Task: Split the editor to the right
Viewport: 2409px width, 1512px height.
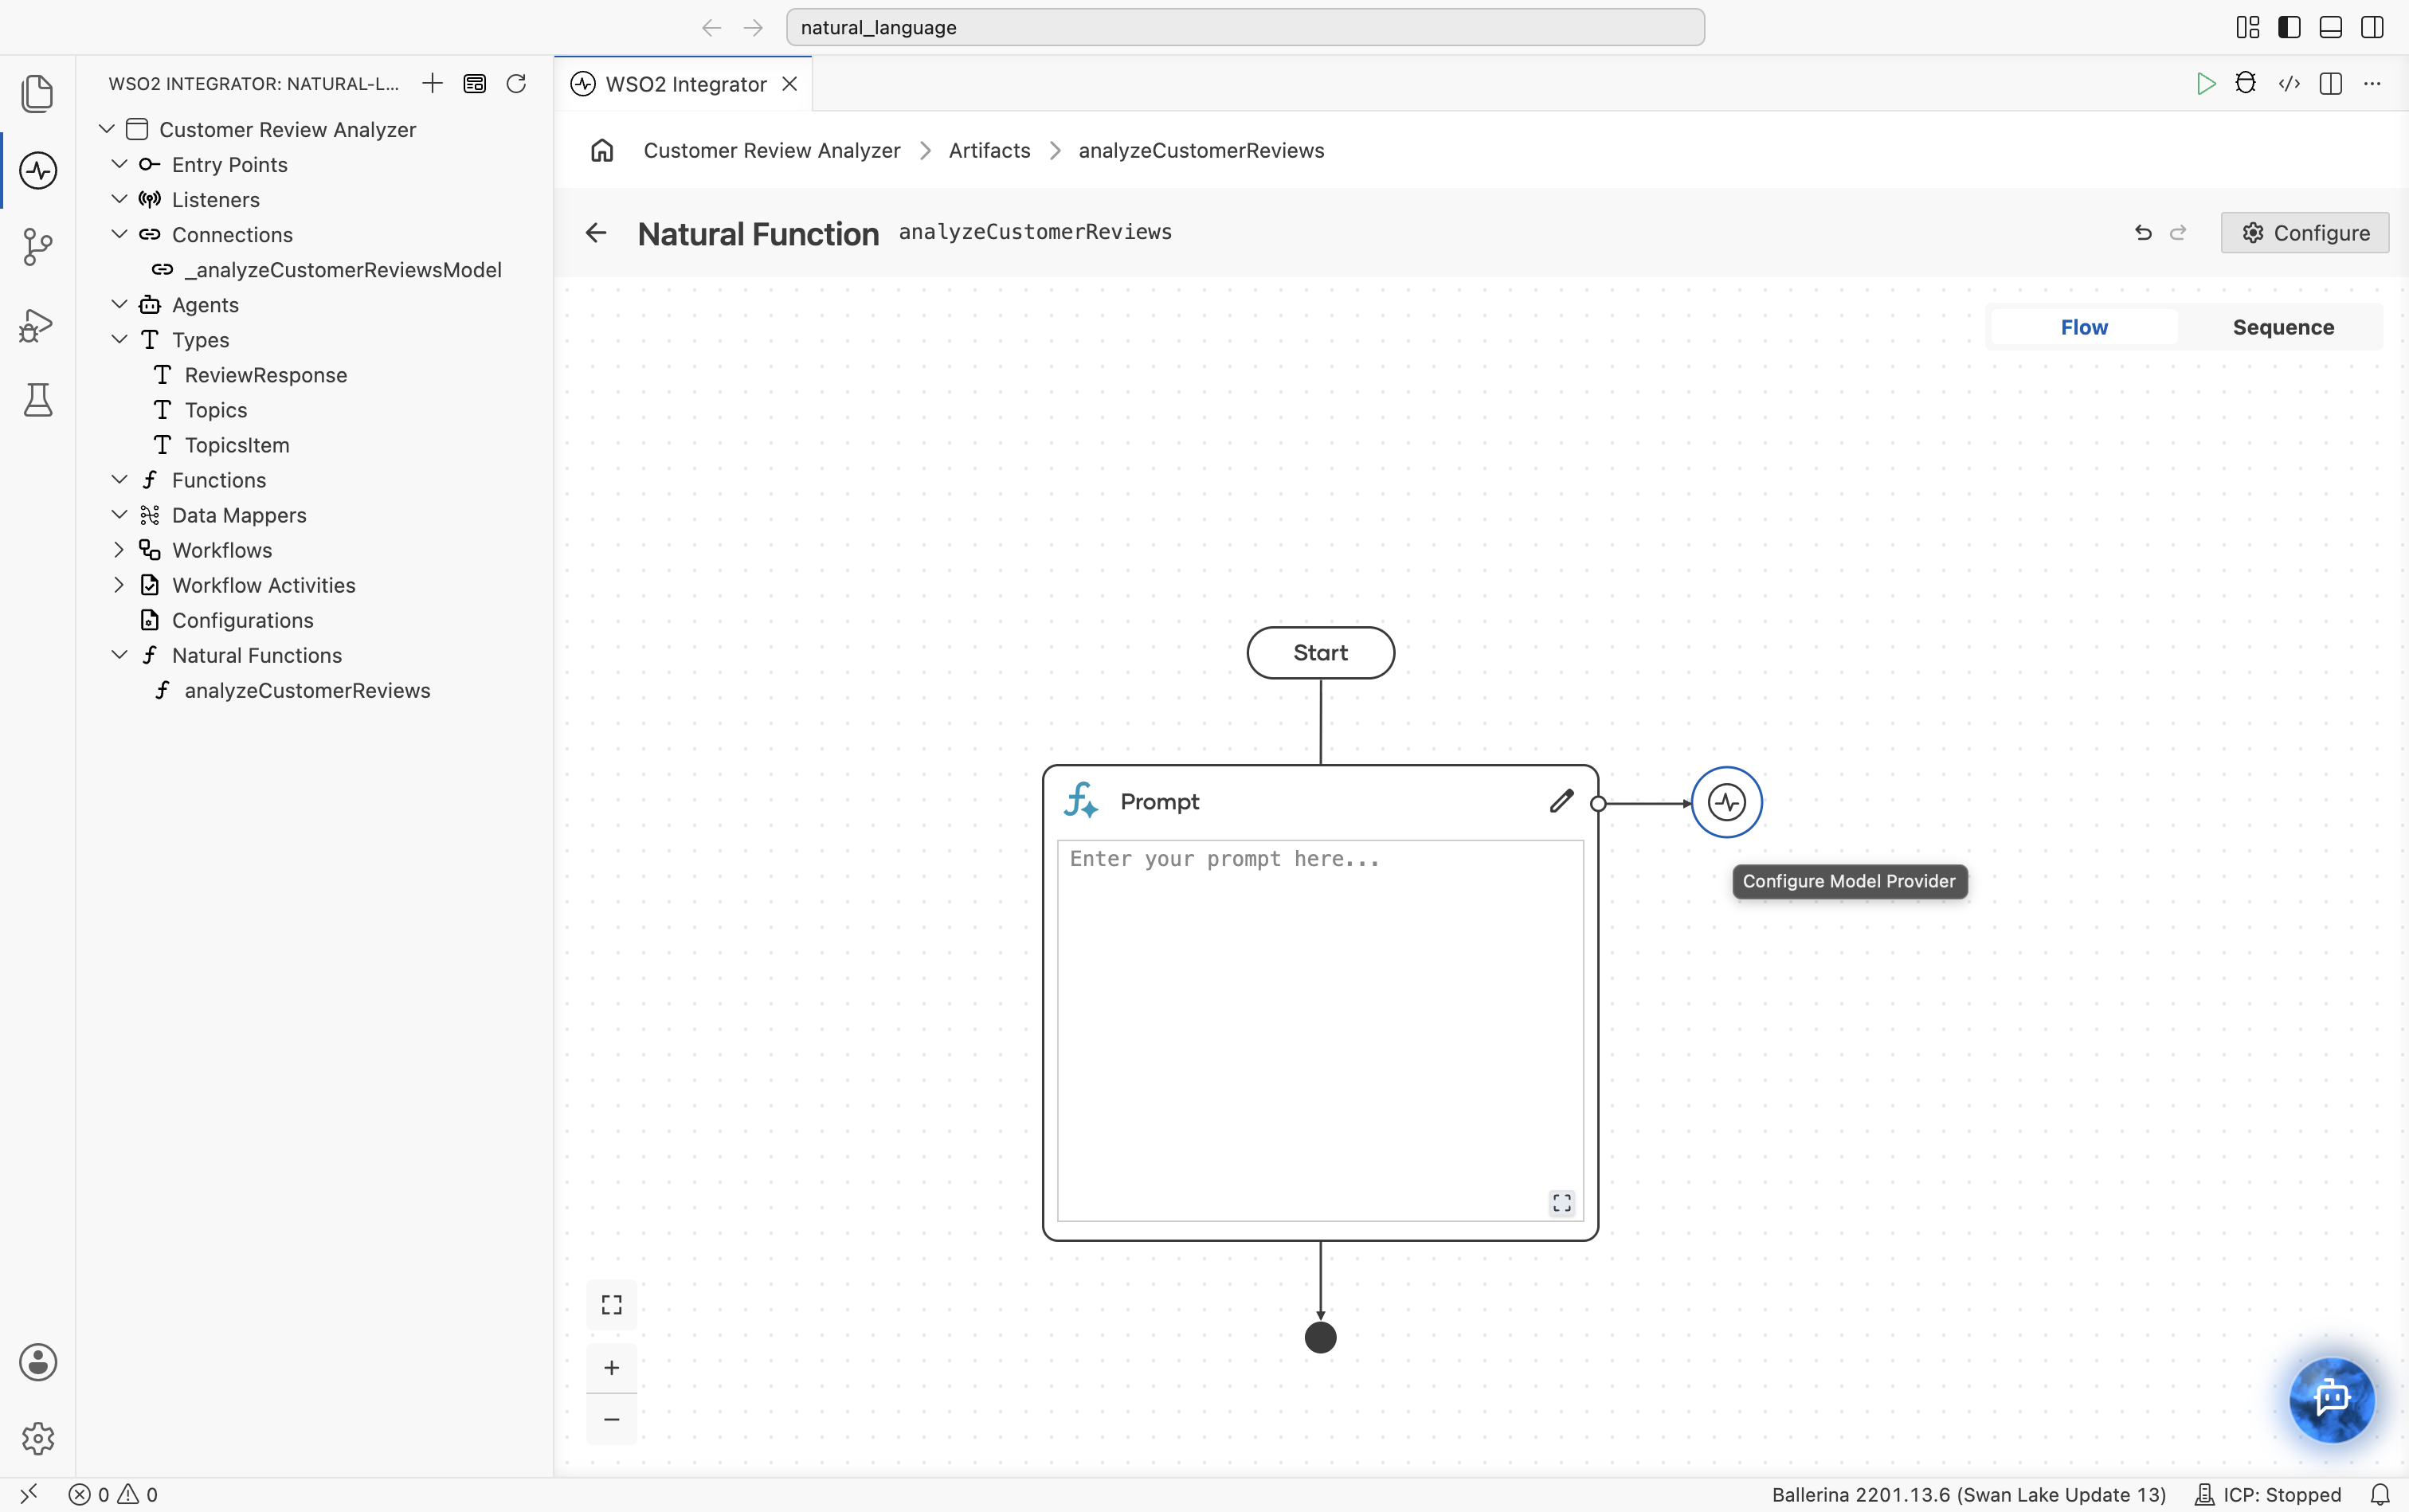Action: [2331, 83]
